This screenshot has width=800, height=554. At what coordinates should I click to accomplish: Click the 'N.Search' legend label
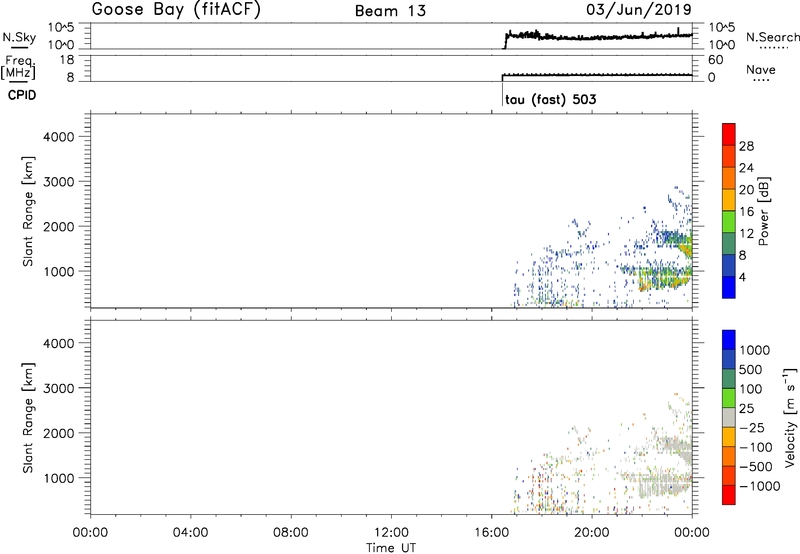coord(773,37)
